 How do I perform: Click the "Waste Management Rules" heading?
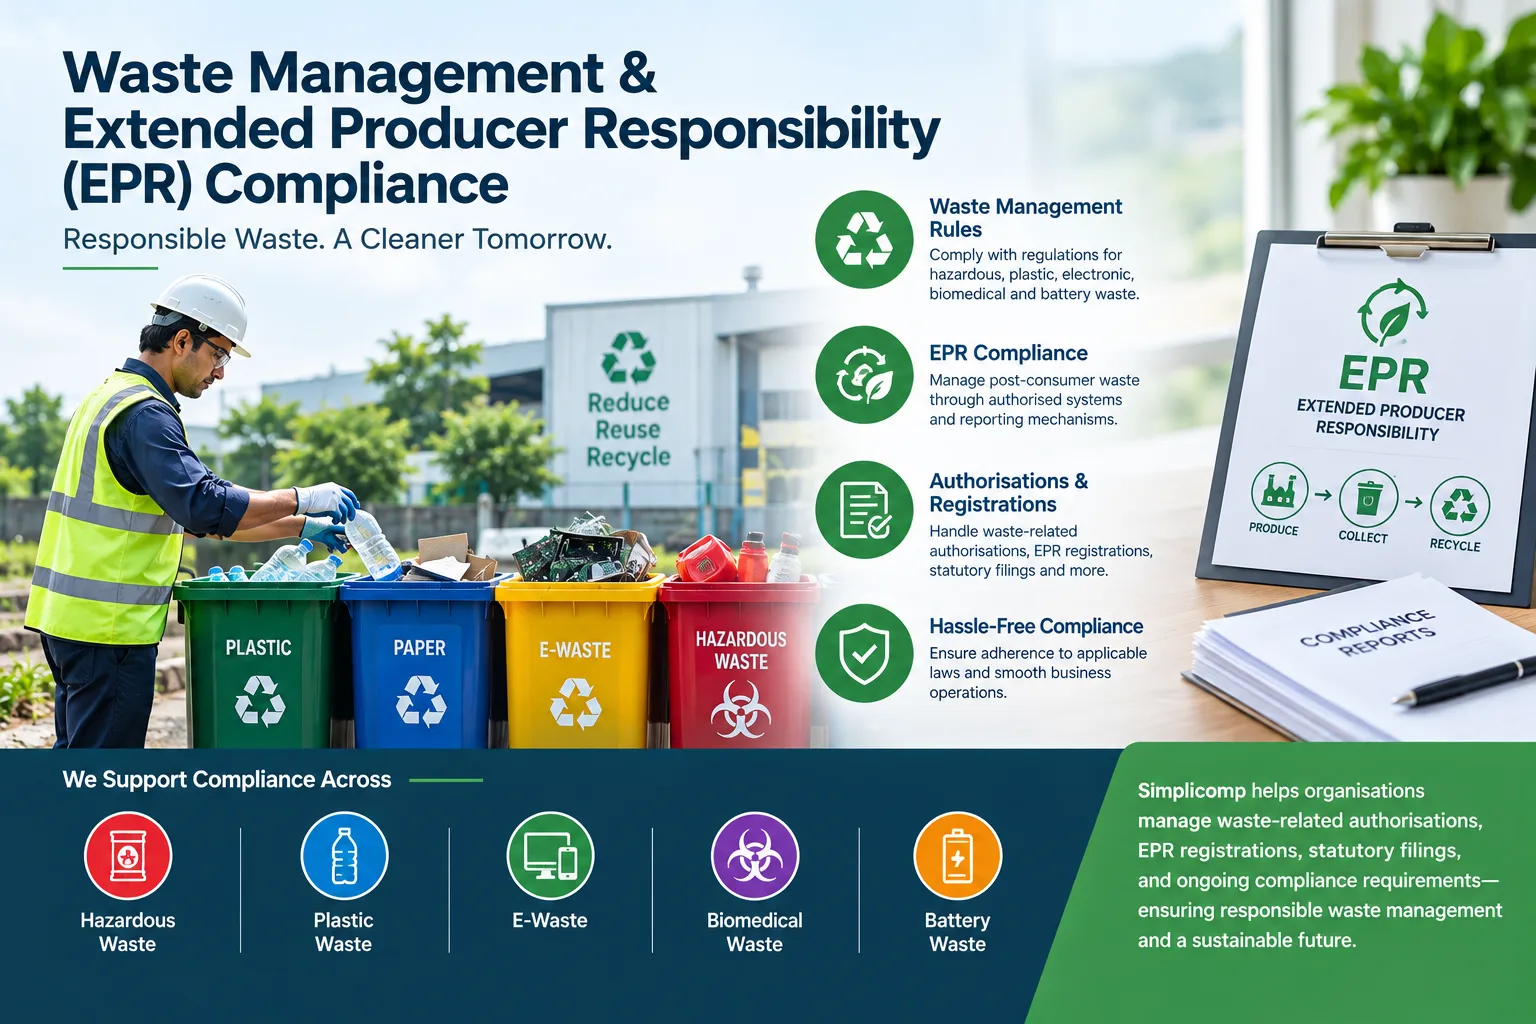pos(1026,218)
